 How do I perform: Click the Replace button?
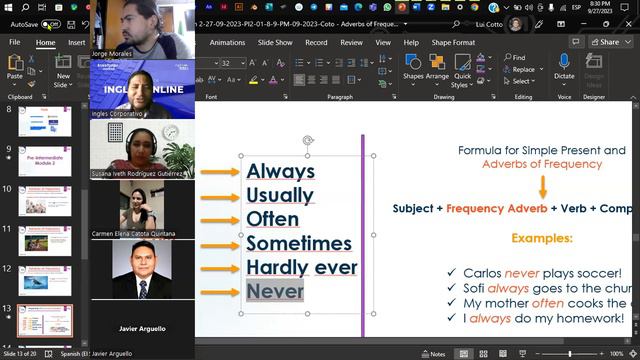(519, 69)
